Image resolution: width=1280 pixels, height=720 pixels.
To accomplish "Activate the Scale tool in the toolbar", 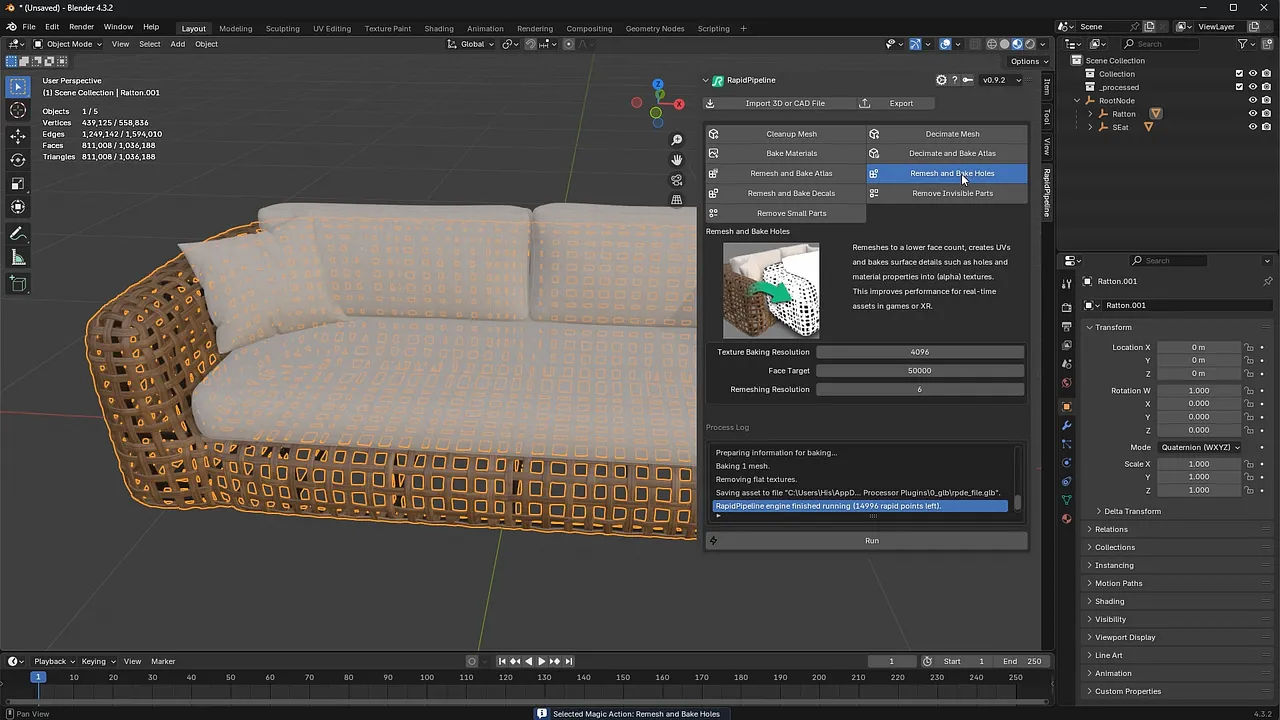I will [x=18, y=184].
